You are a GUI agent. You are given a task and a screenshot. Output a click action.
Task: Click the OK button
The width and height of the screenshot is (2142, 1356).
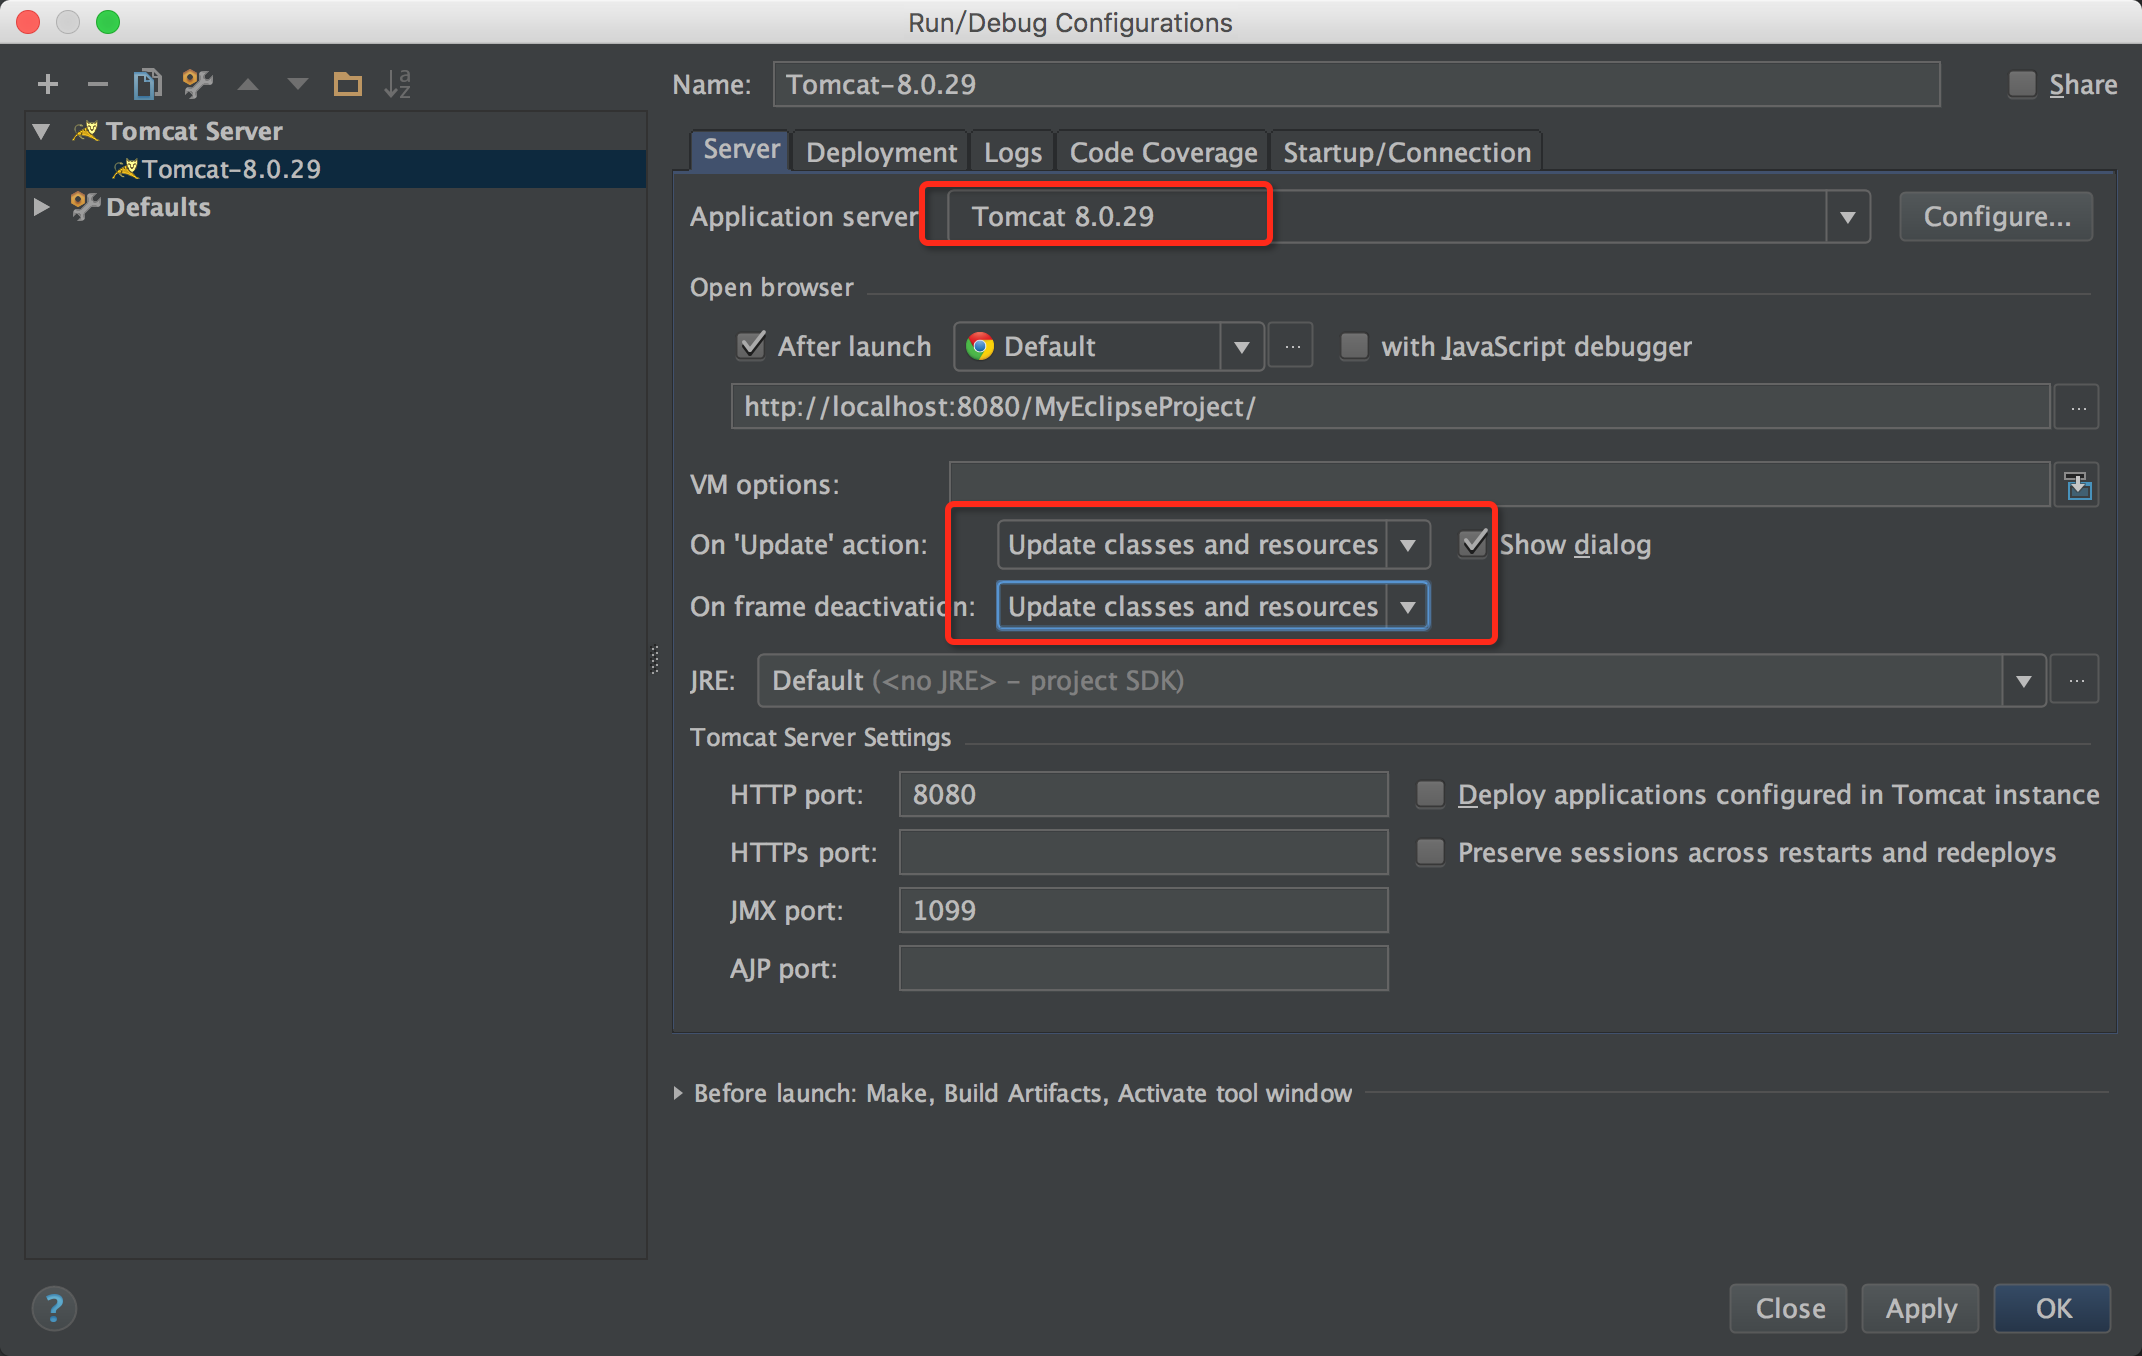pyautogui.click(x=2053, y=1308)
